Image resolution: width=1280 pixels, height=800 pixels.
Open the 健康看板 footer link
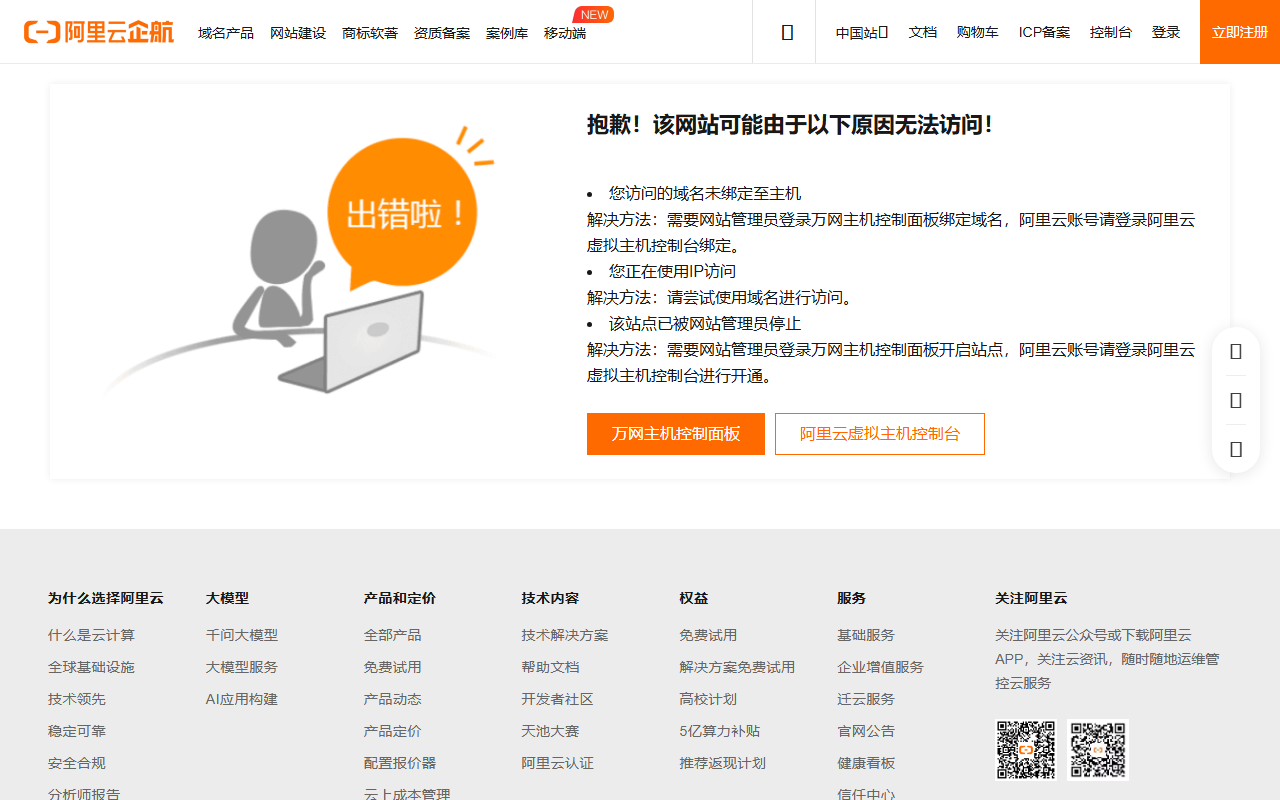tap(867, 763)
